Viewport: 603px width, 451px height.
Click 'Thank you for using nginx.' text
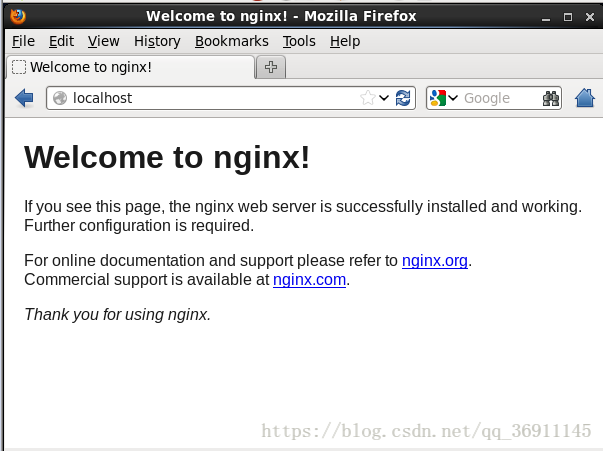click(x=117, y=315)
